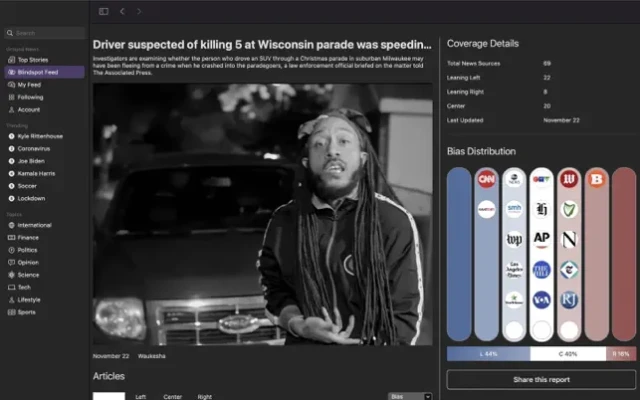Click the Search field in sidebar
This screenshot has height=400, width=640.
click(44, 33)
